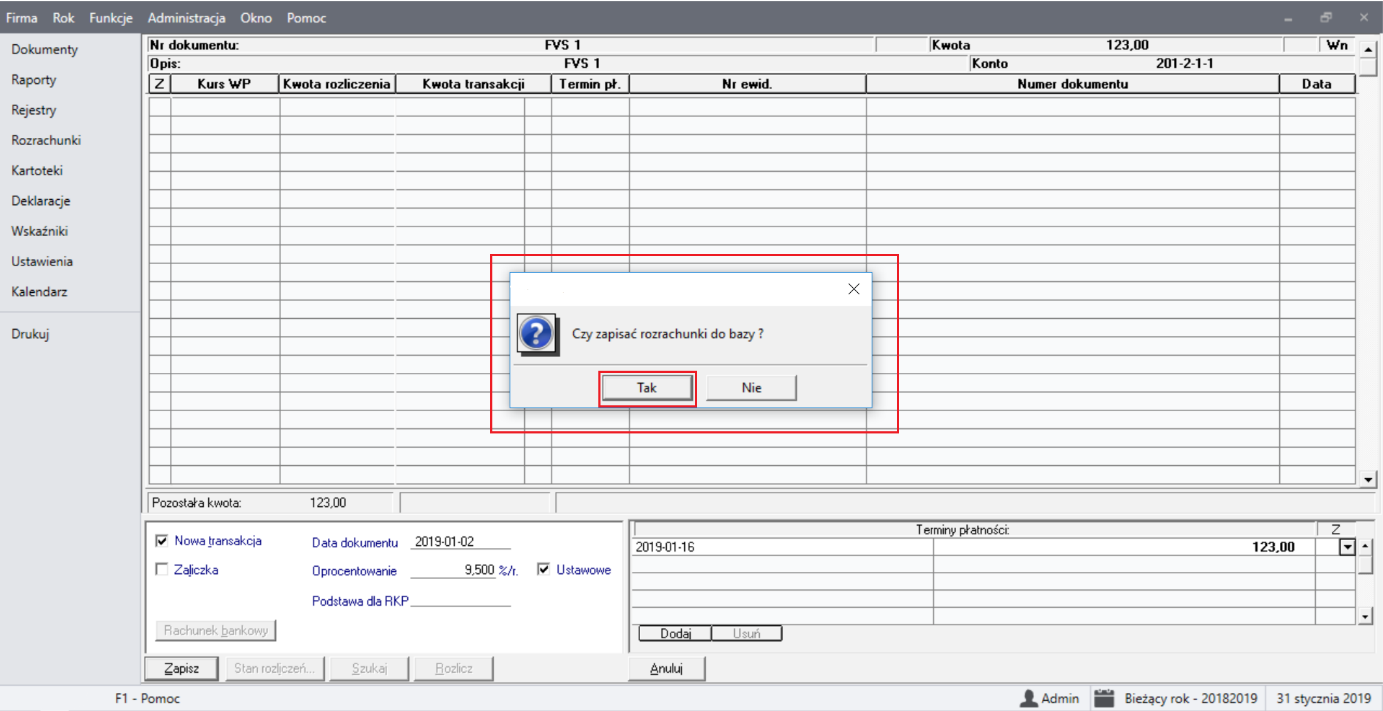Click the Termin pł. column header

(590, 84)
